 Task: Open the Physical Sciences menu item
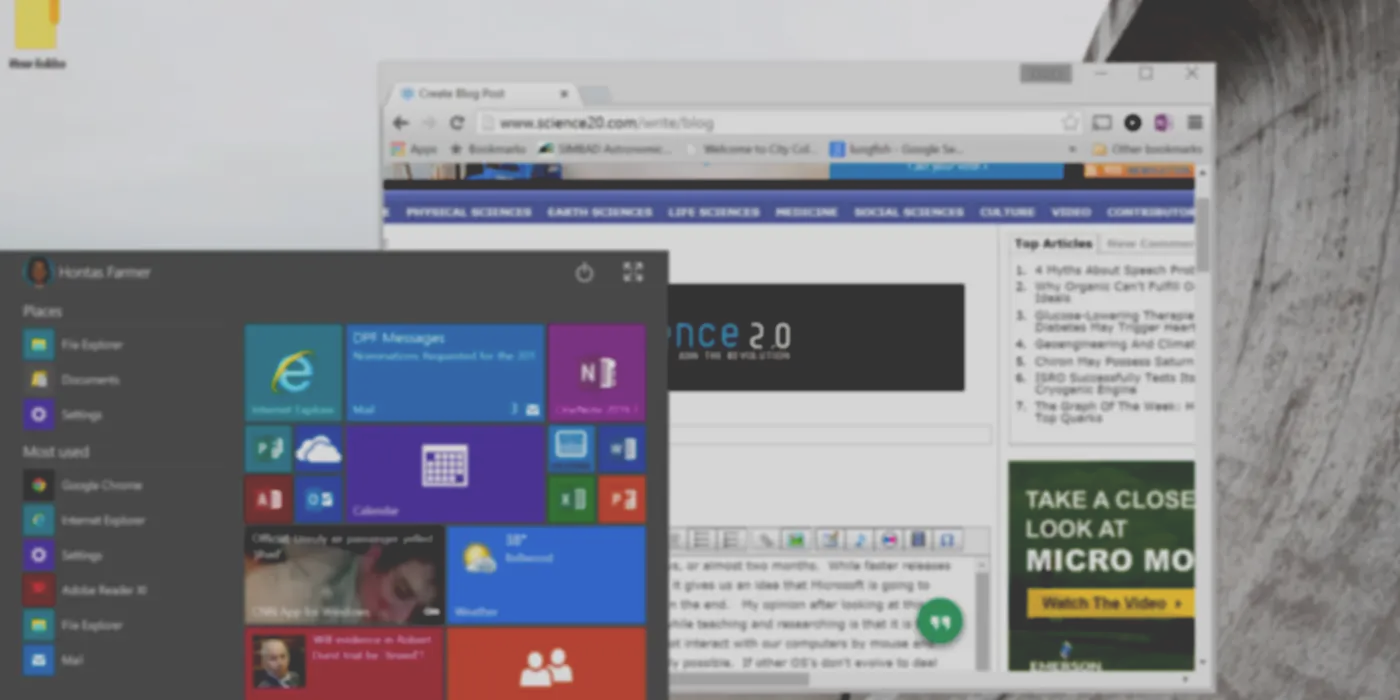pyautogui.click(x=469, y=212)
